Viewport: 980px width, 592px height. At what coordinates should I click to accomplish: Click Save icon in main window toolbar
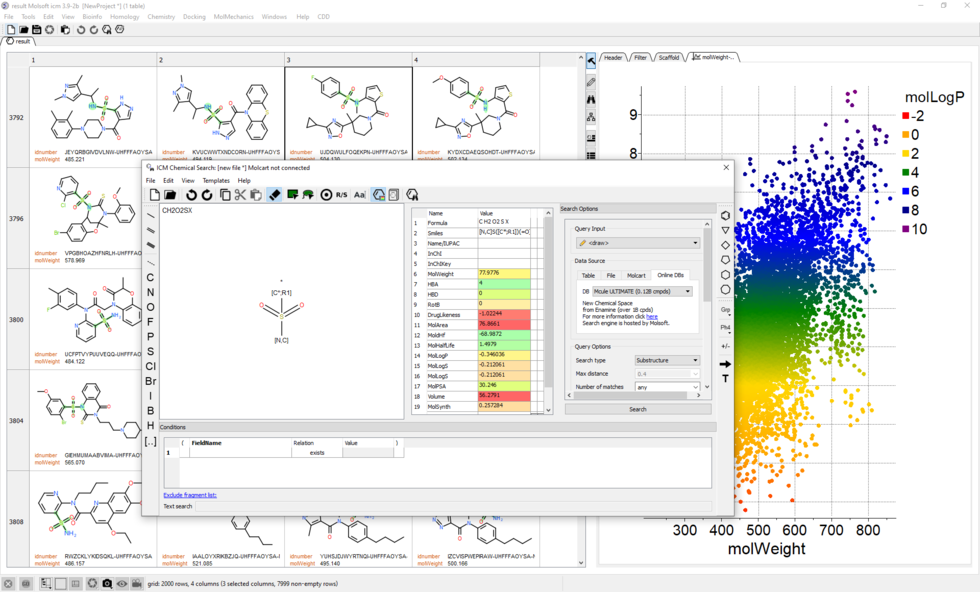pos(36,29)
